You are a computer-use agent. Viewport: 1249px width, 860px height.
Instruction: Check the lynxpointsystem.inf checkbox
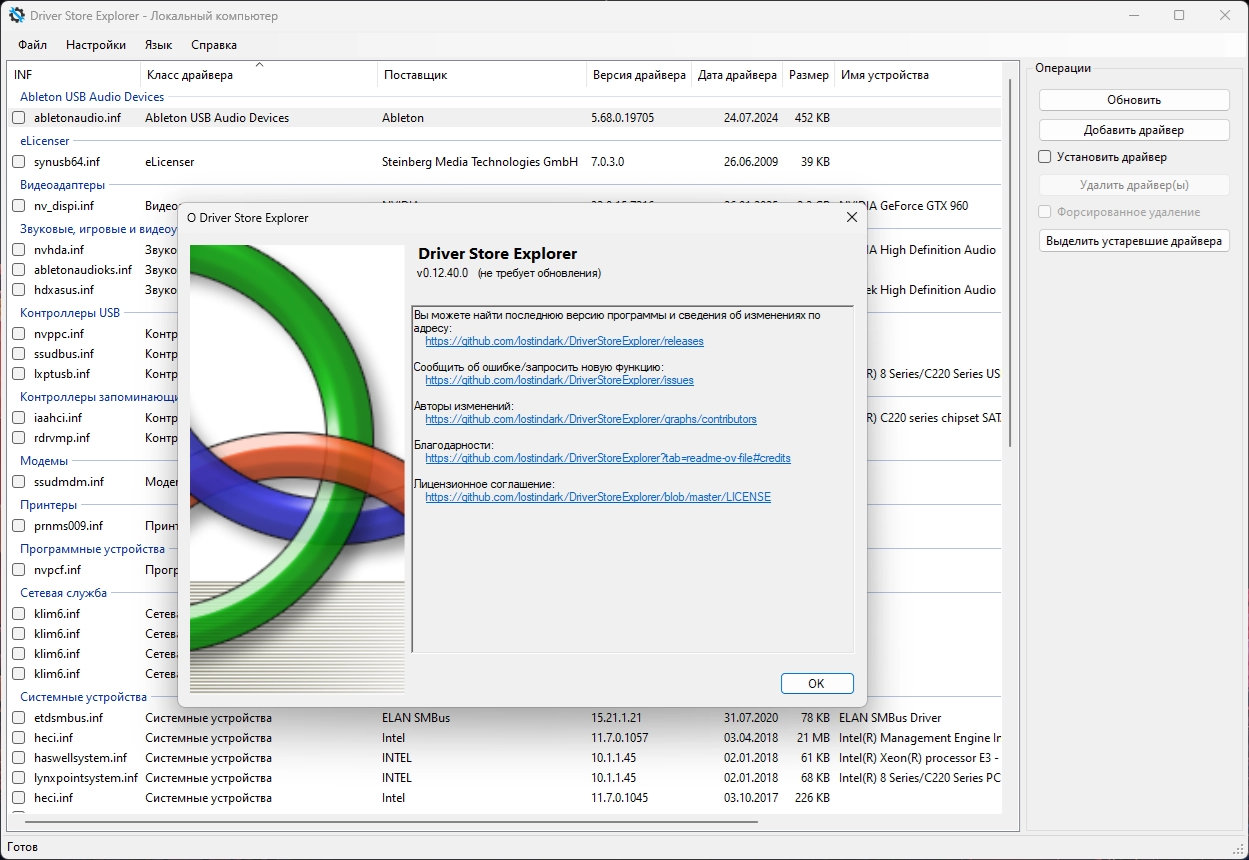(x=18, y=778)
